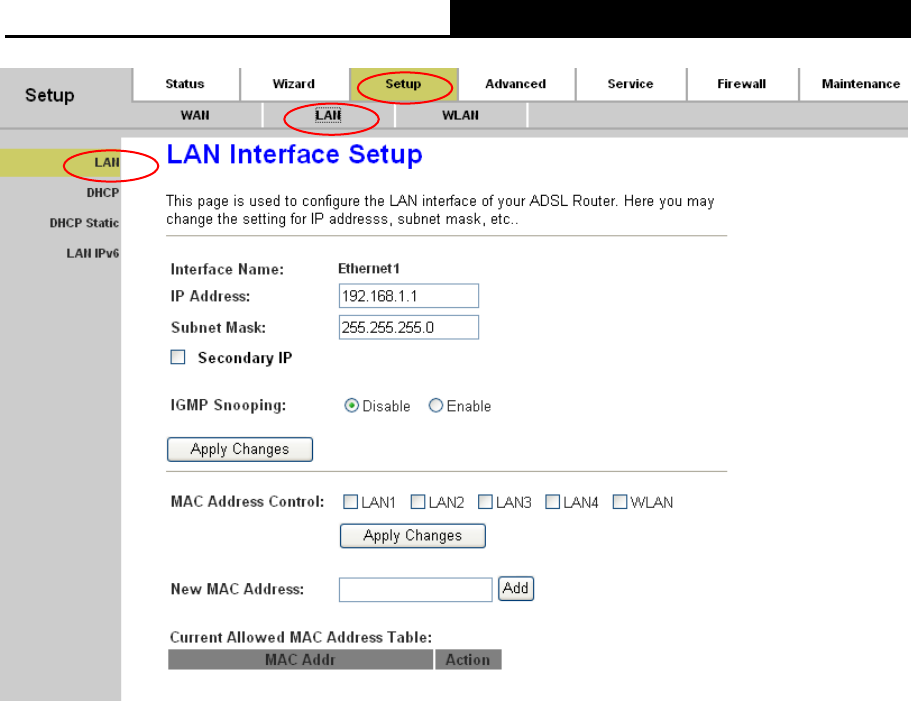This screenshot has width=911, height=701.
Task: Select the LAN sub-tab
Action: [x=328, y=115]
